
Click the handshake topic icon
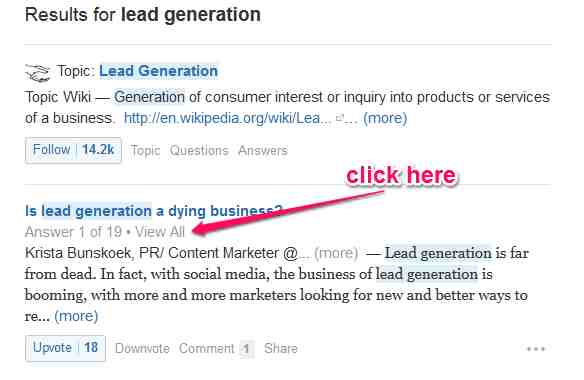point(37,73)
